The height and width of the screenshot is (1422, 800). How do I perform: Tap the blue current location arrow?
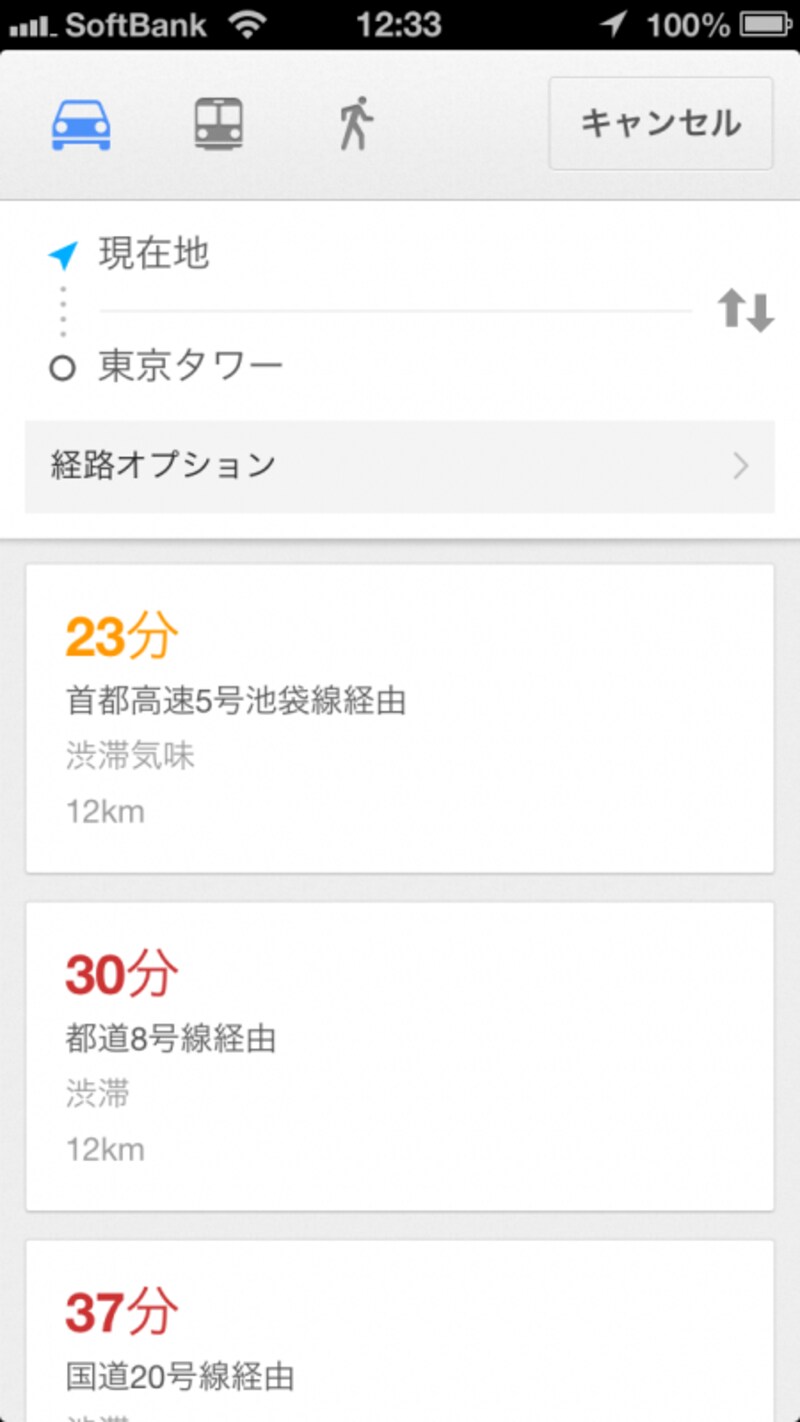click(63, 256)
